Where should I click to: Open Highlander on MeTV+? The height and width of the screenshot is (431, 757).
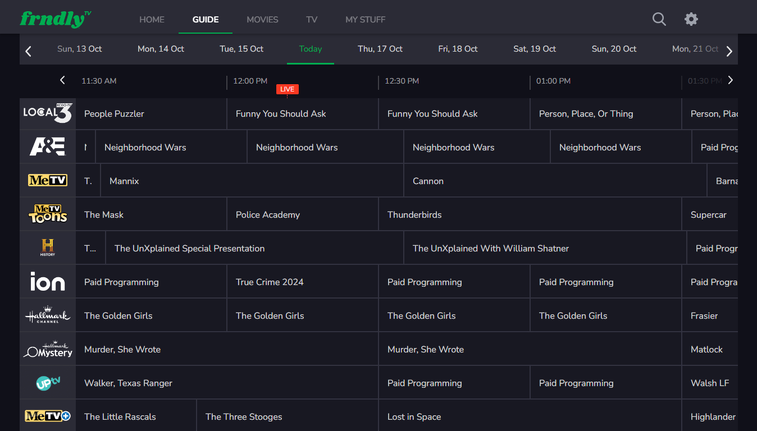click(710, 416)
